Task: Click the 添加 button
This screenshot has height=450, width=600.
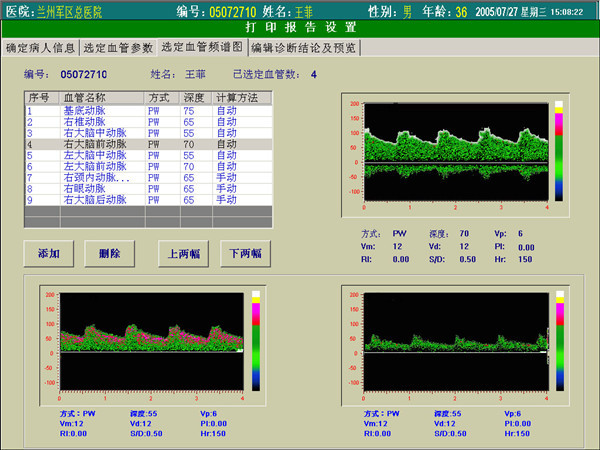Action: coord(49,253)
